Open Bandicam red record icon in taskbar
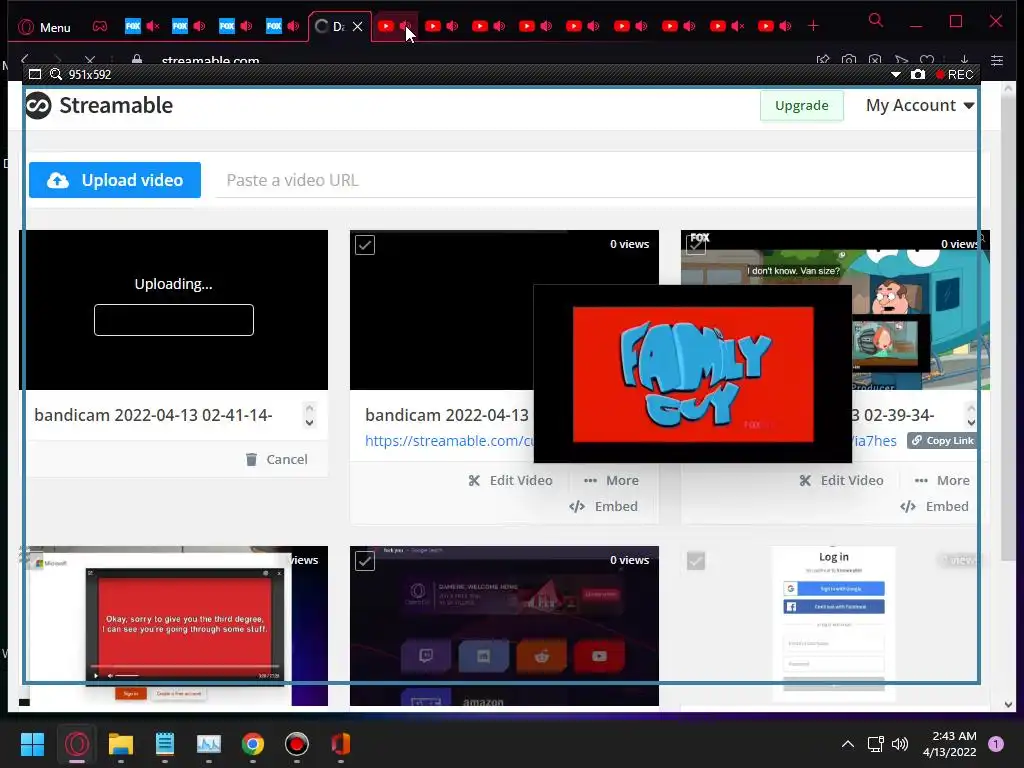The height and width of the screenshot is (768, 1024). (x=296, y=744)
